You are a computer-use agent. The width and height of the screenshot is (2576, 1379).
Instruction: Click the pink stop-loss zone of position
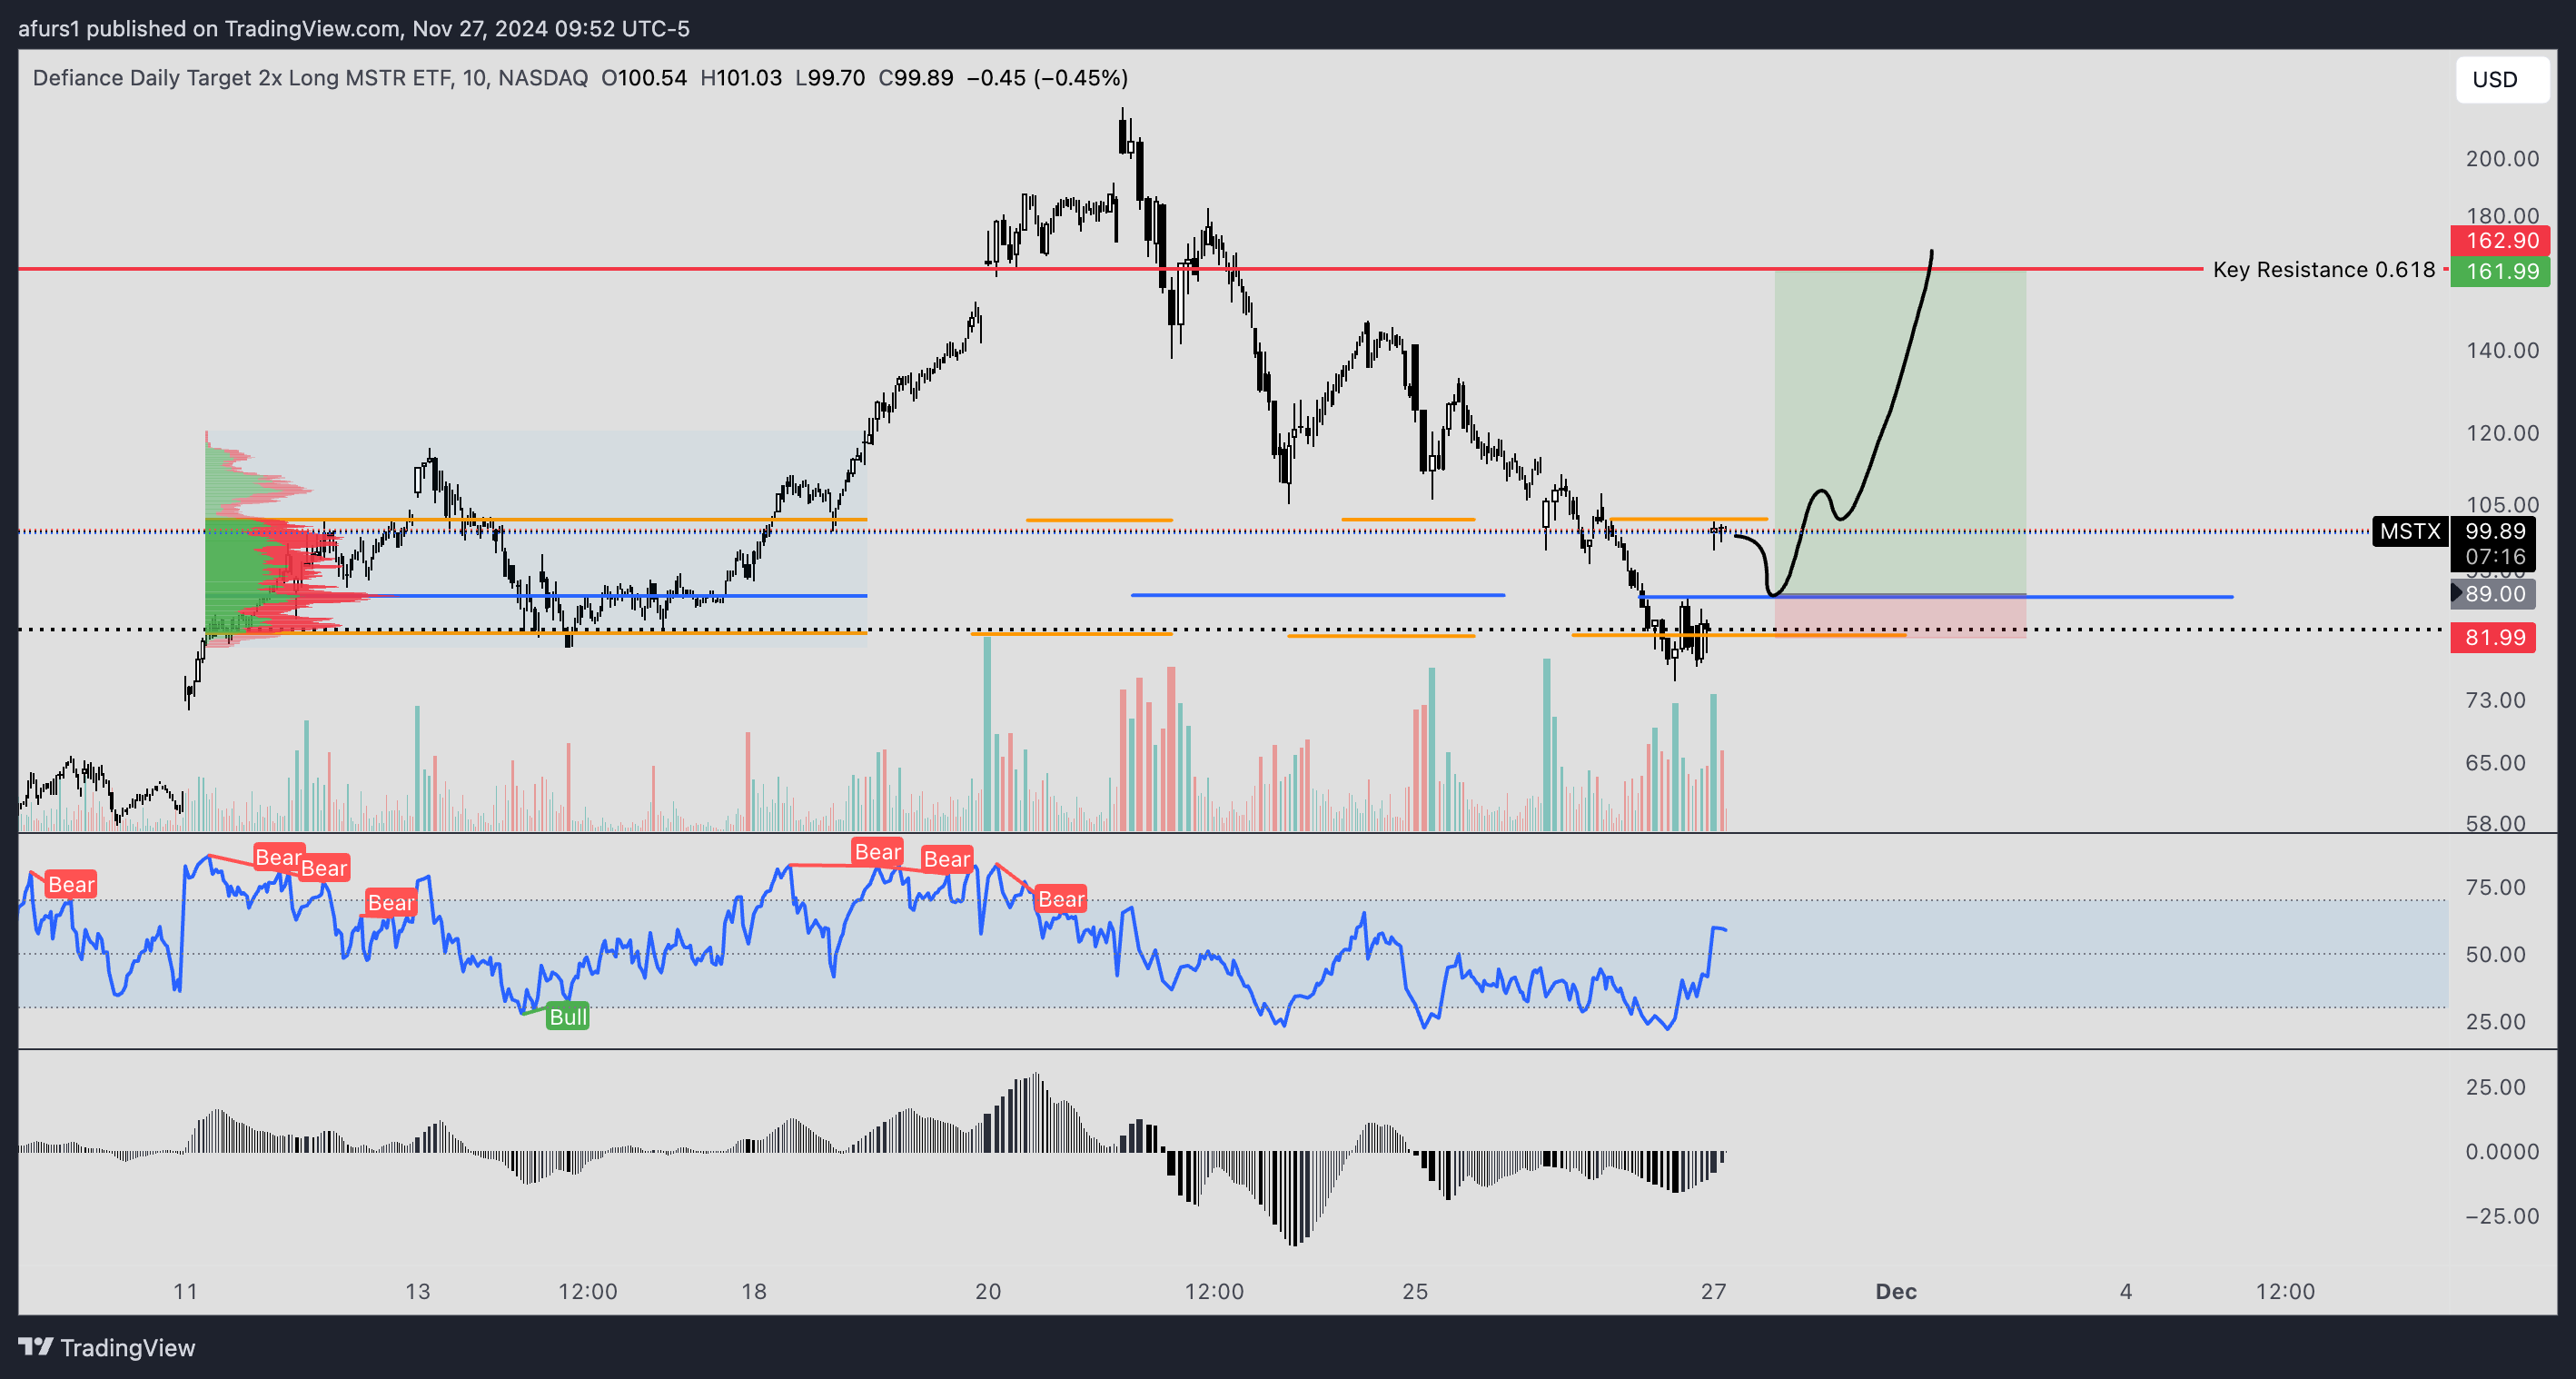tap(1900, 616)
